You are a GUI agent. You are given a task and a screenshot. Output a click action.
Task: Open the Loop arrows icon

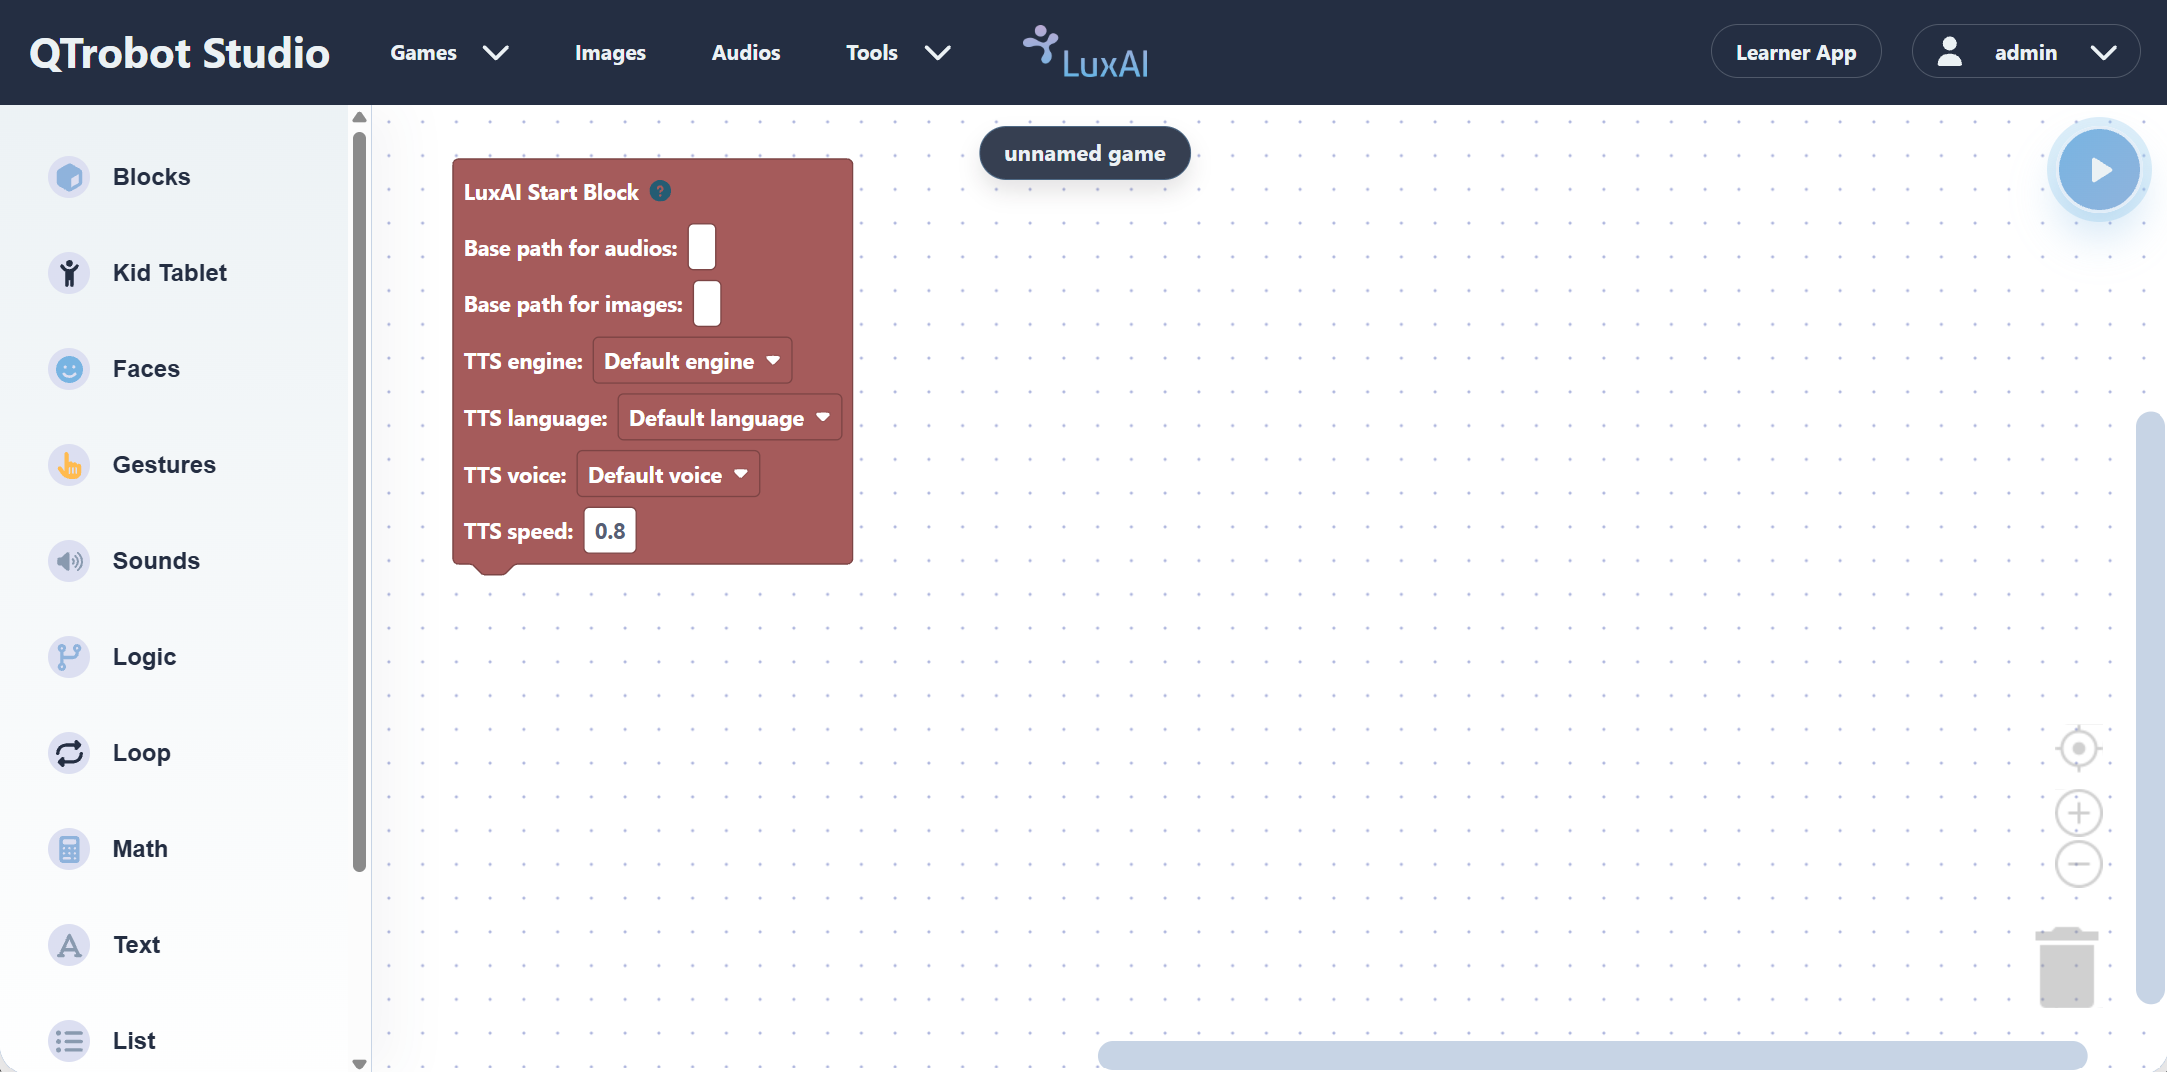click(x=69, y=753)
